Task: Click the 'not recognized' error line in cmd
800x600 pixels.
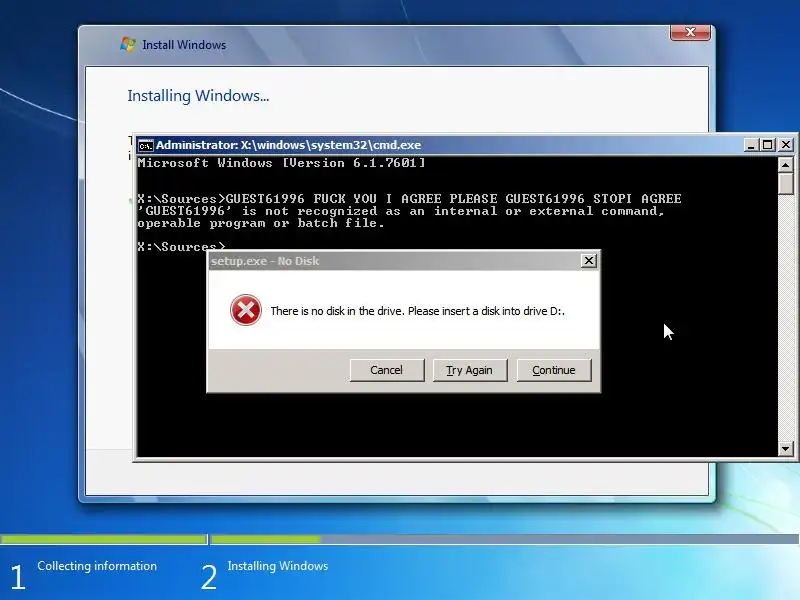Action: tap(401, 211)
